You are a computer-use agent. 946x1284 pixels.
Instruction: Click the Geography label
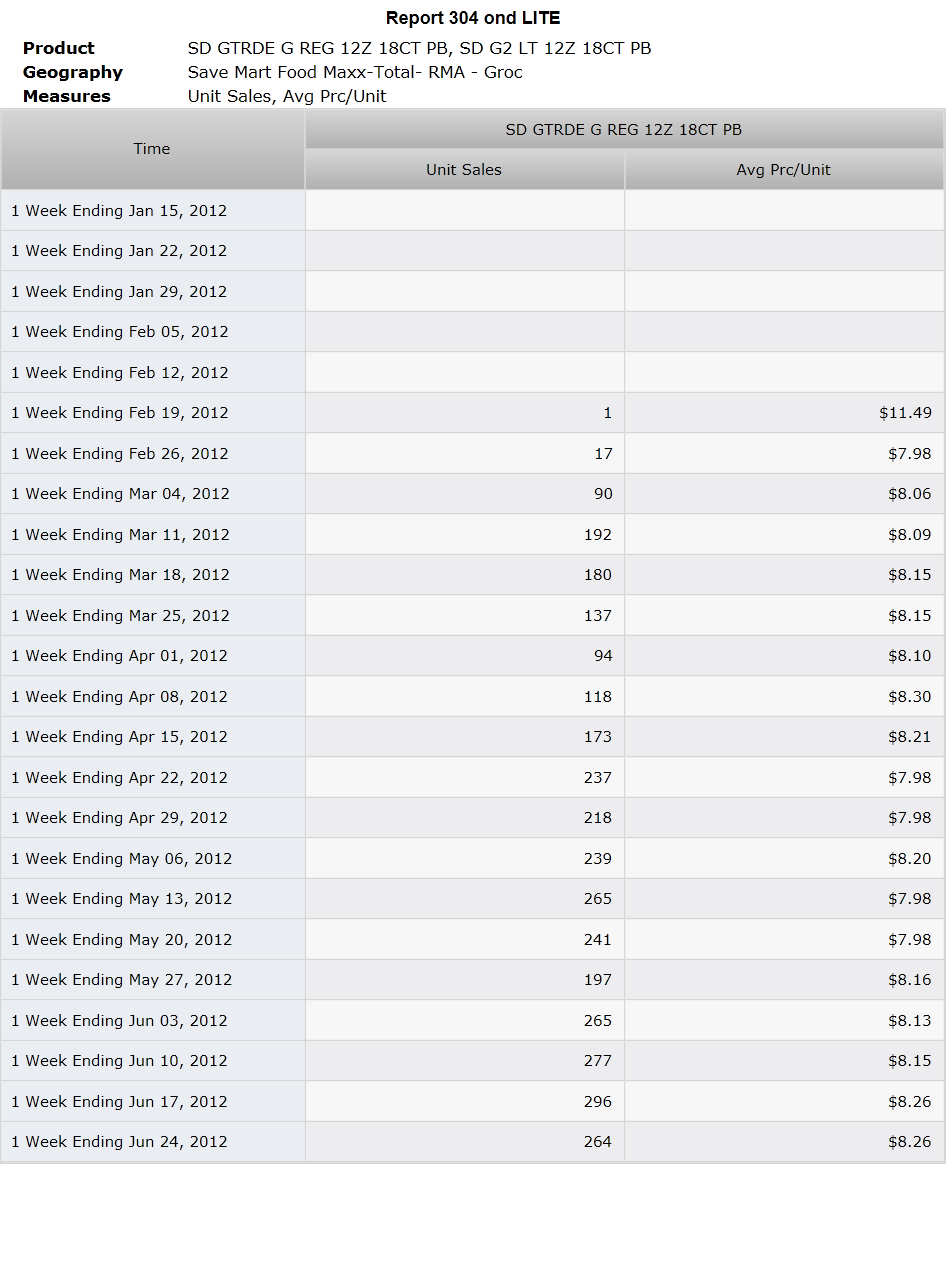coord(73,72)
